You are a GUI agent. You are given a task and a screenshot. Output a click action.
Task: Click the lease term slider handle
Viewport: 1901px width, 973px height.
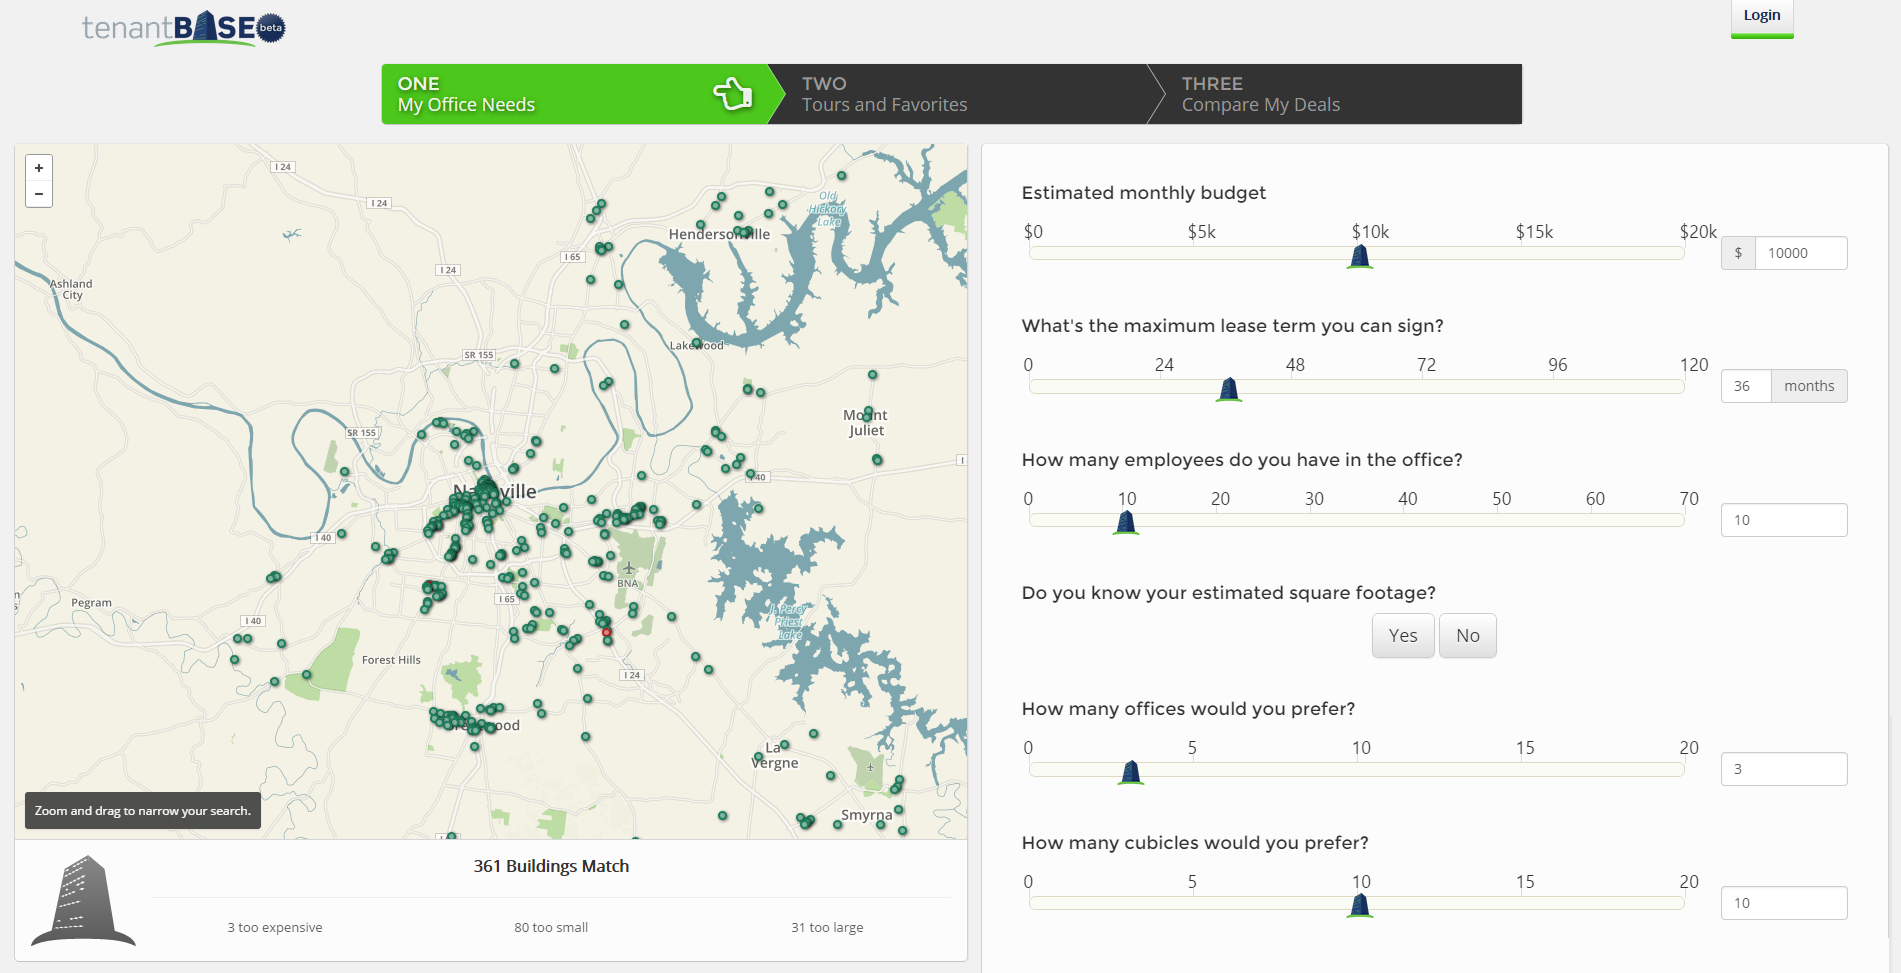click(x=1229, y=389)
